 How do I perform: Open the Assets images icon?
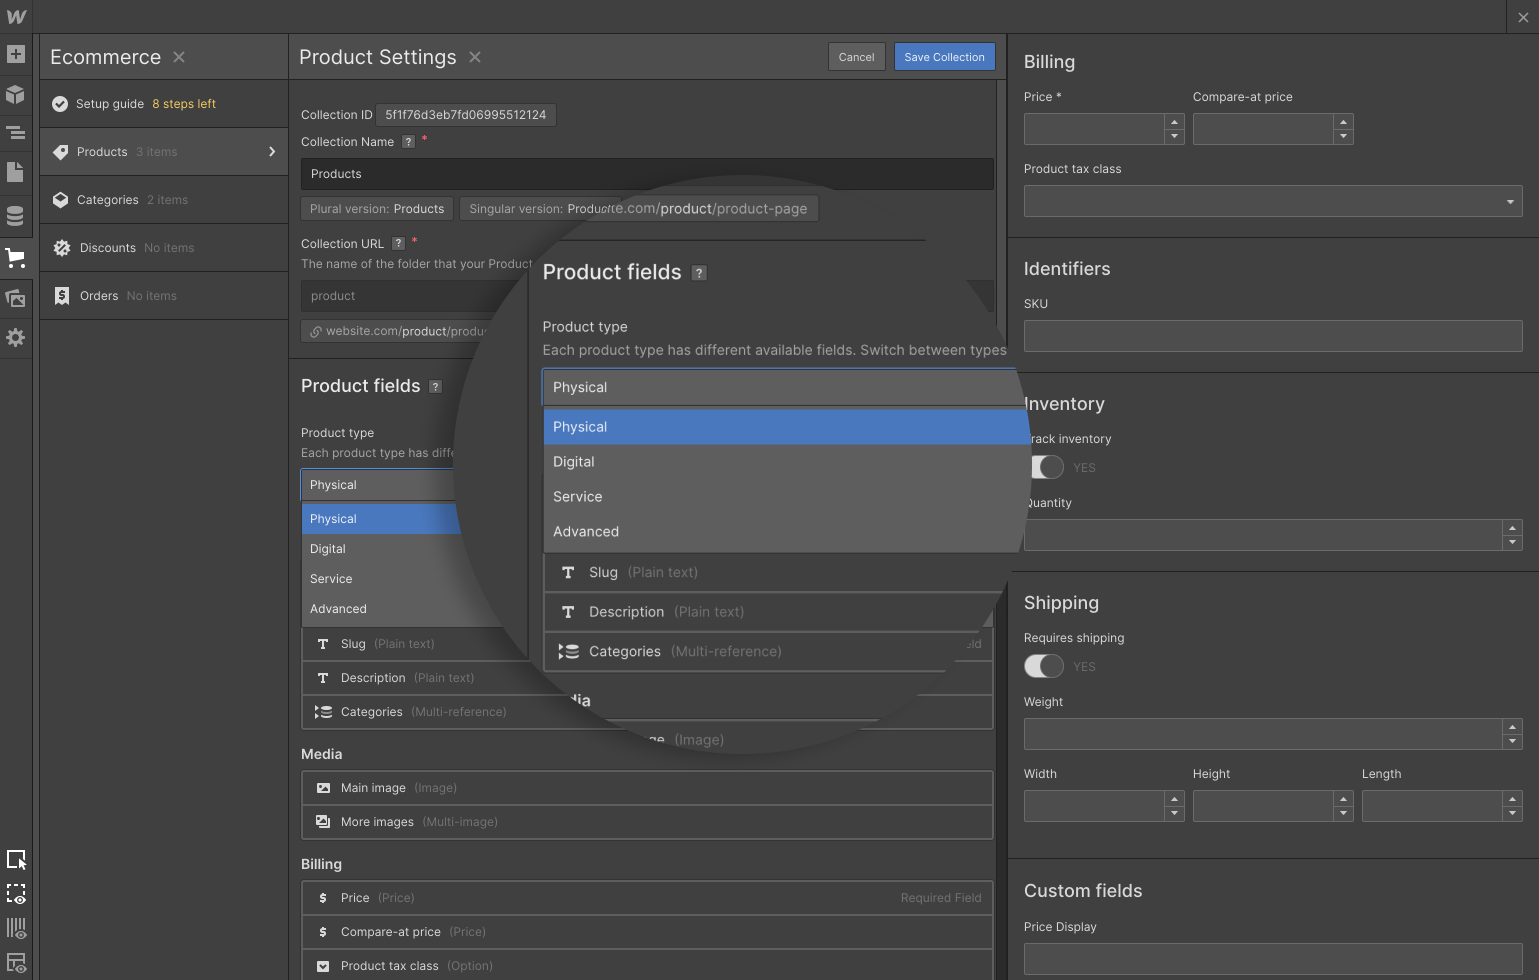coord(15,298)
